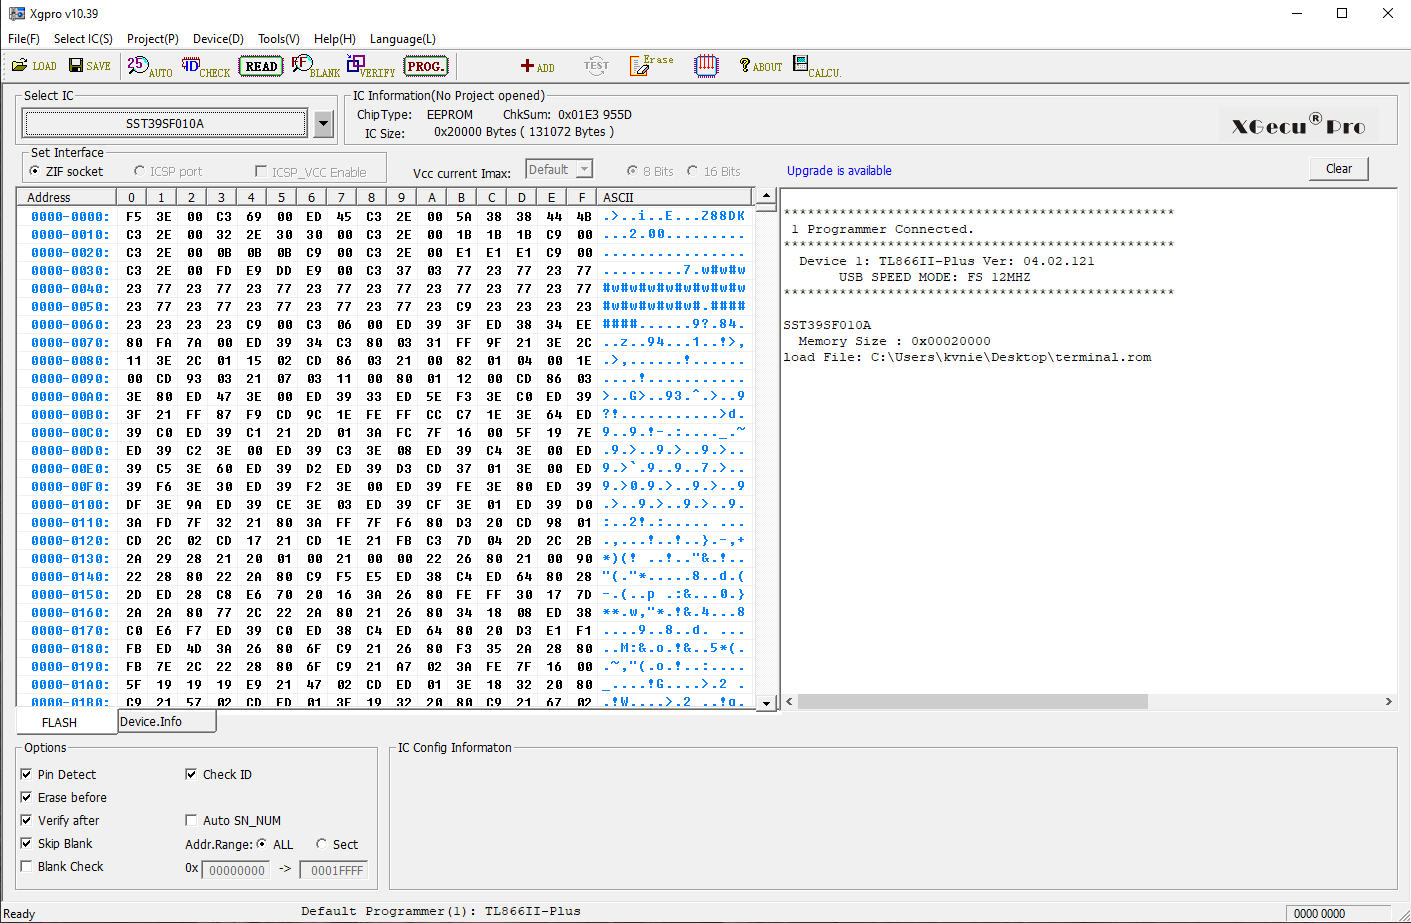Click the Erase chip toolbar icon
1411x923 pixels.
pos(650,66)
